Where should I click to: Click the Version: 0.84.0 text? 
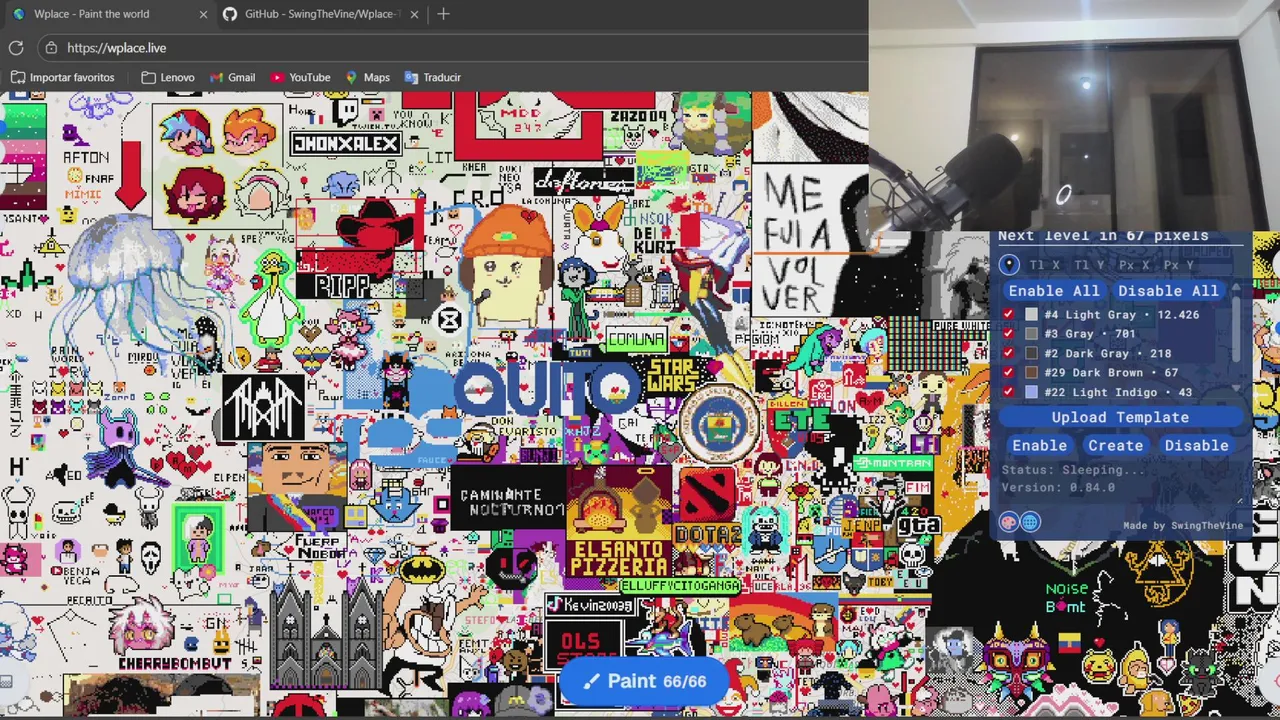(1058, 488)
